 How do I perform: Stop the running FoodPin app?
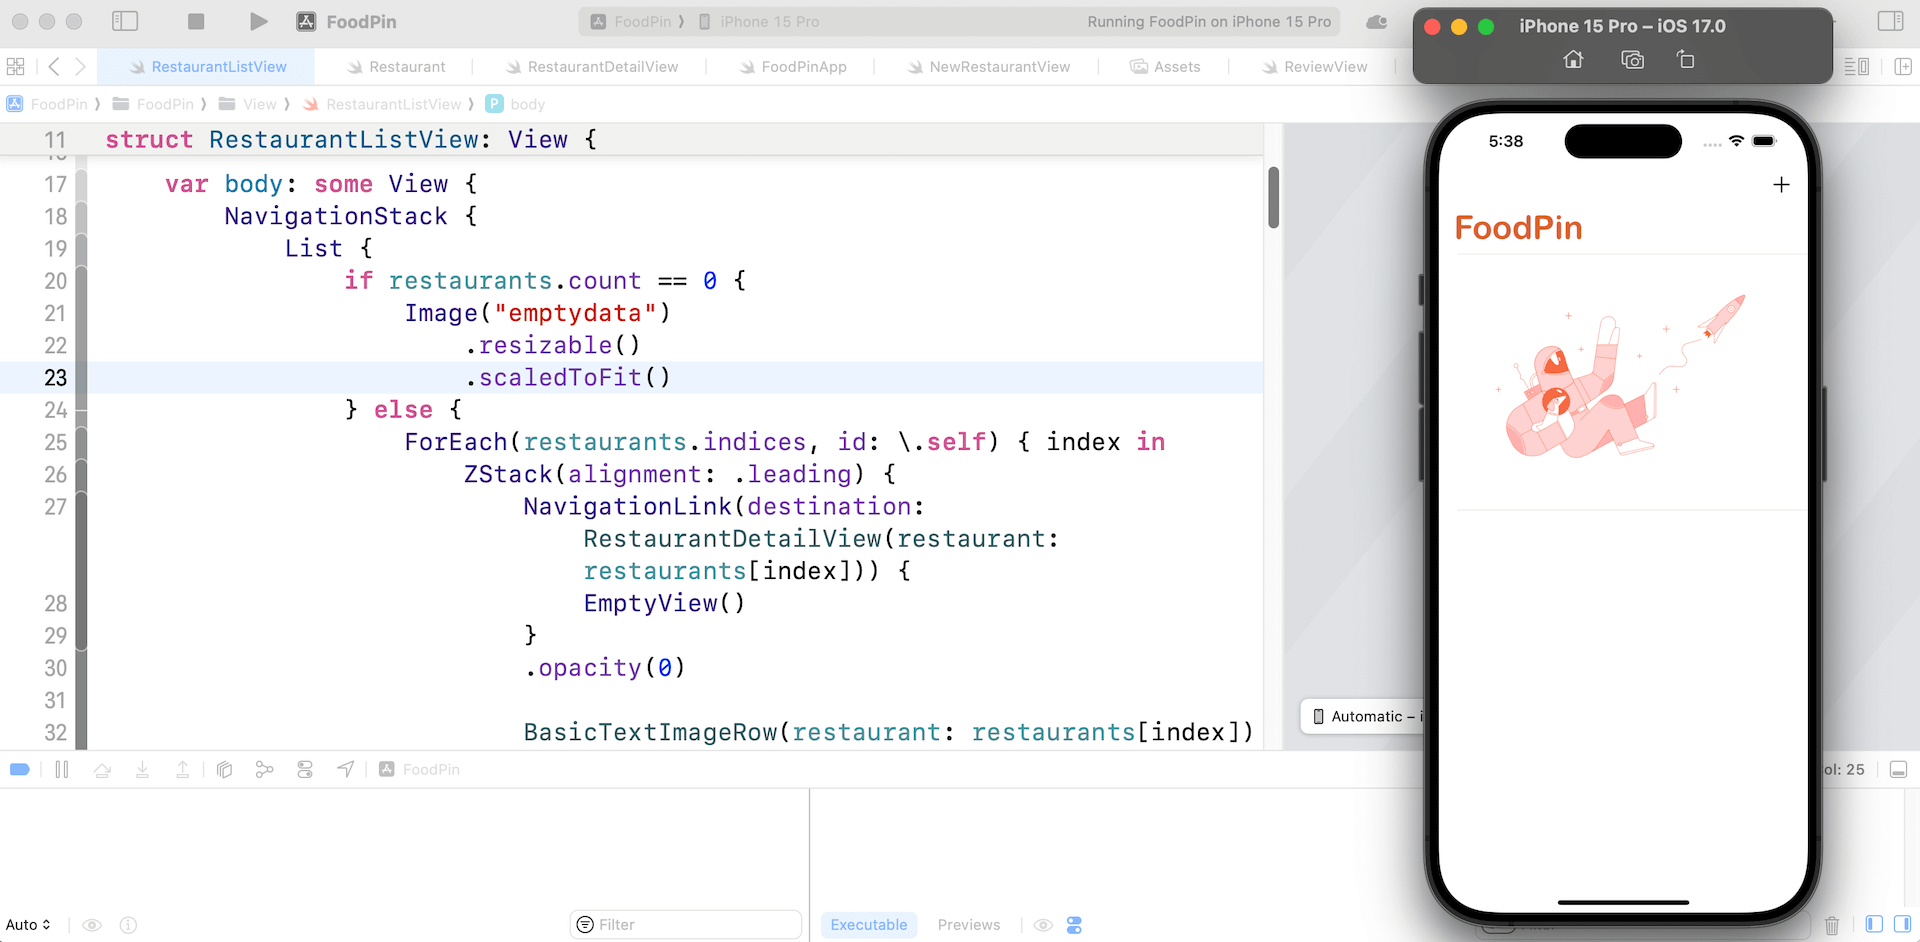196,21
